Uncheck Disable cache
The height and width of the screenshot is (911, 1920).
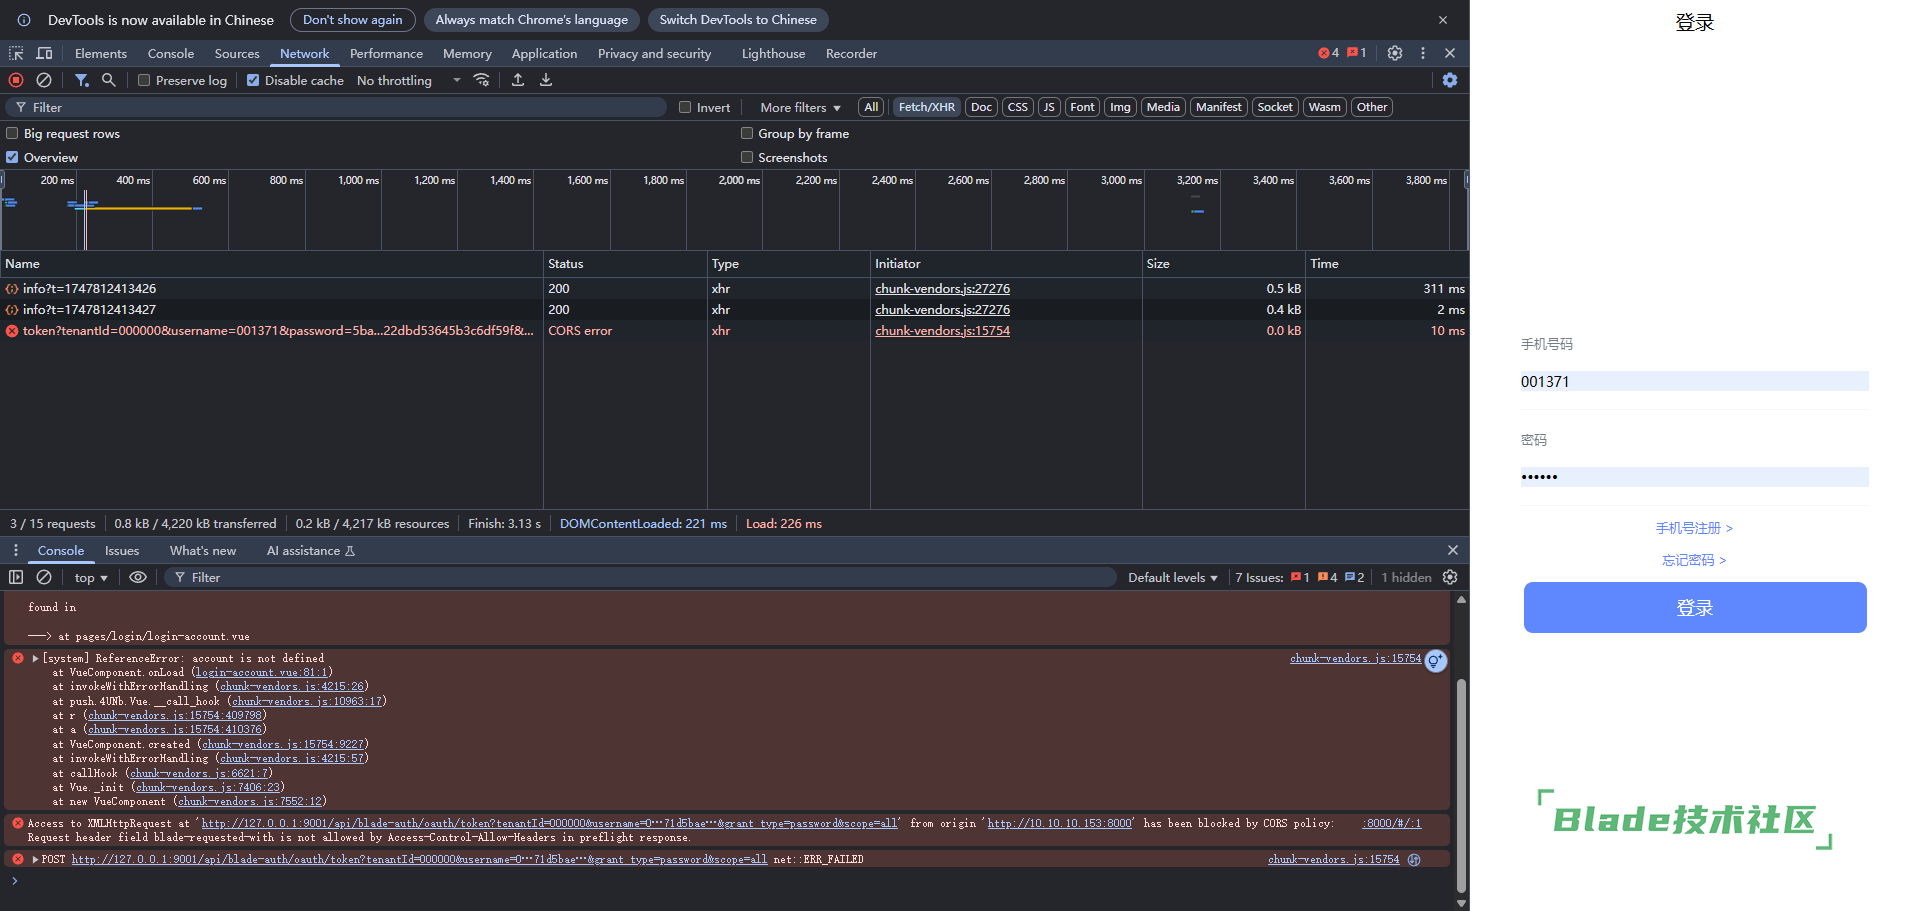pyautogui.click(x=253, y=80)
